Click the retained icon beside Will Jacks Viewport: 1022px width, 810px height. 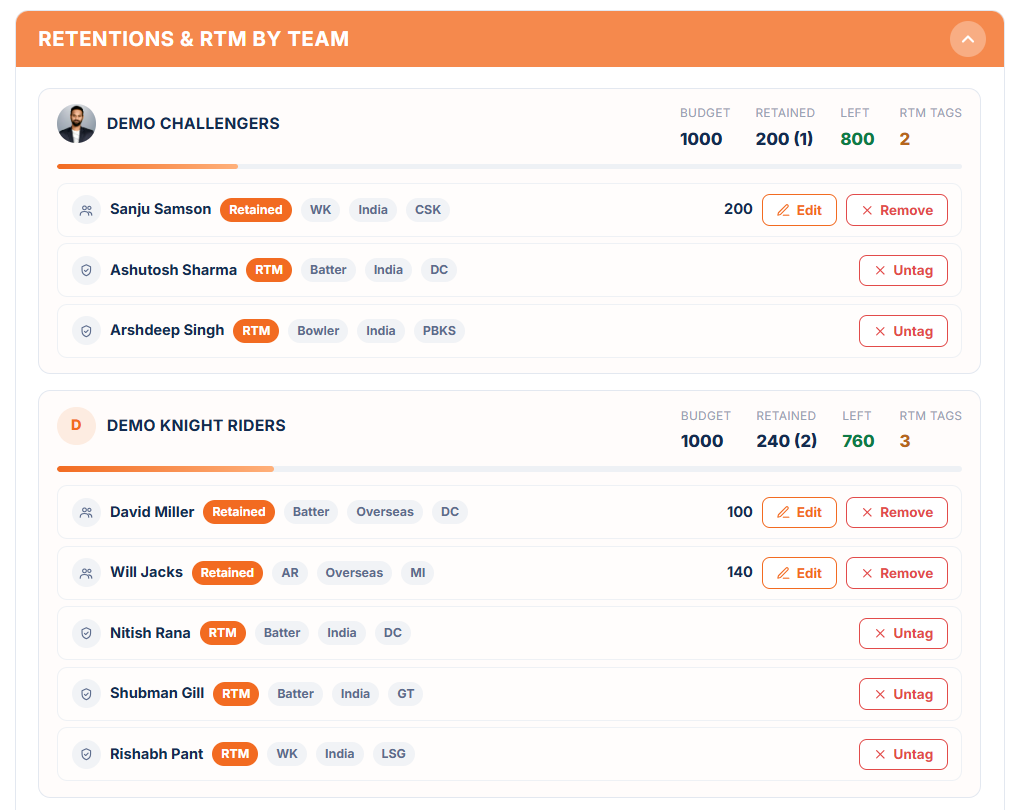click(86, 573)
